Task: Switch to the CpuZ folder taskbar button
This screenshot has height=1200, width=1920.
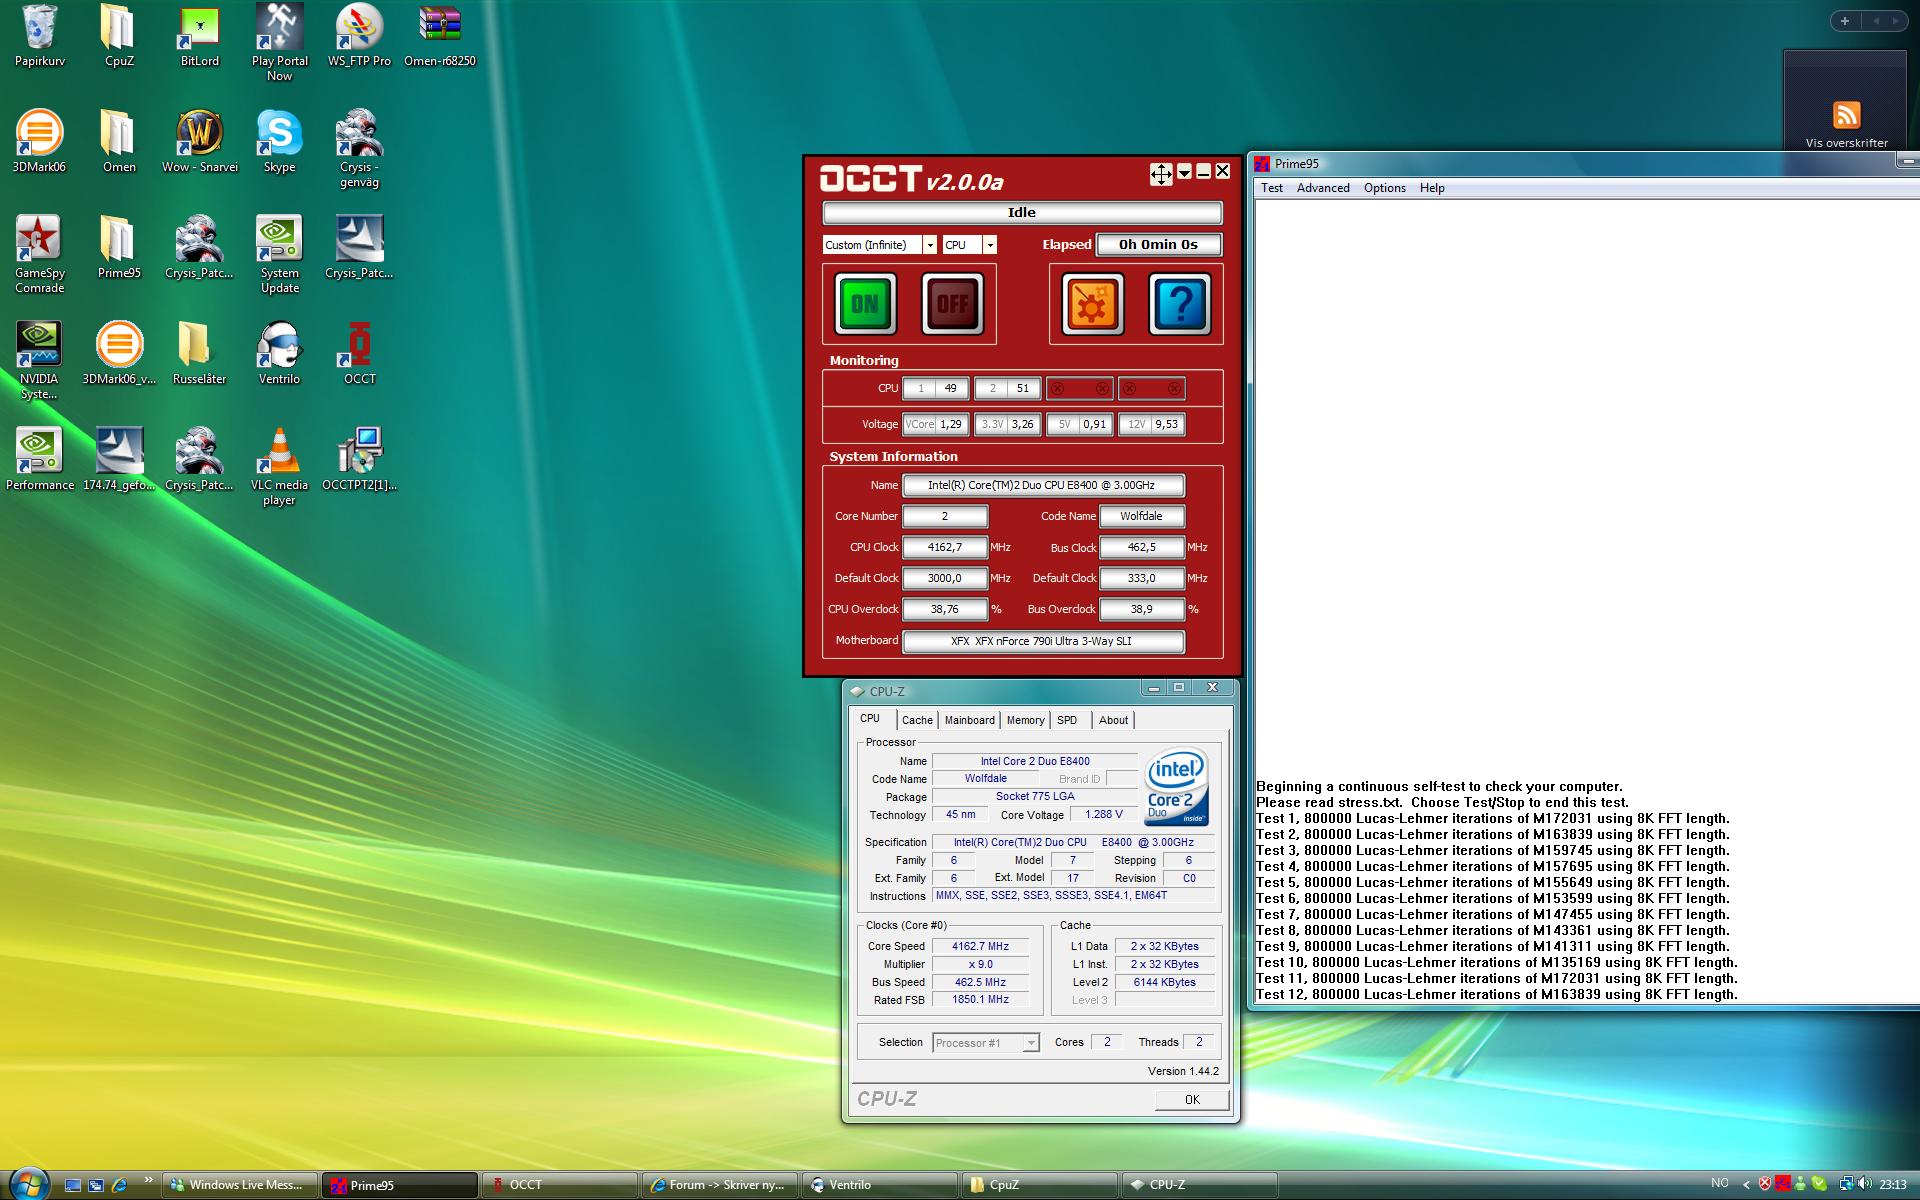Action: (1040, 1185)
